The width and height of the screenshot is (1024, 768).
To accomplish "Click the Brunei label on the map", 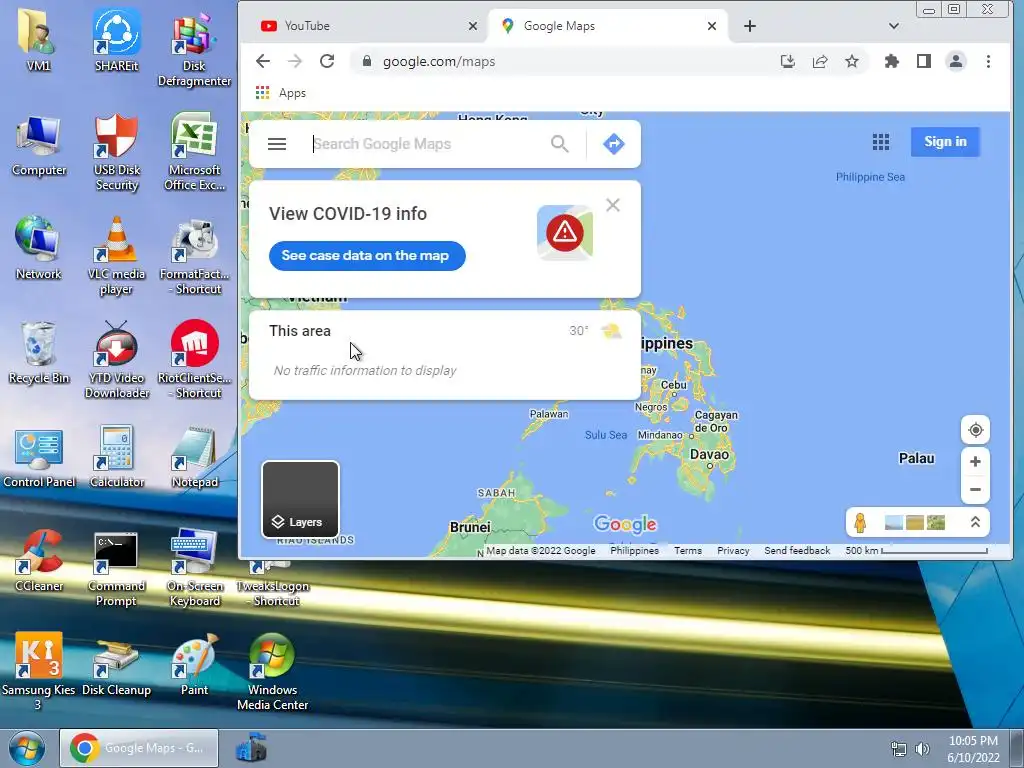I will pyautogui.click(x=470, y=527).
